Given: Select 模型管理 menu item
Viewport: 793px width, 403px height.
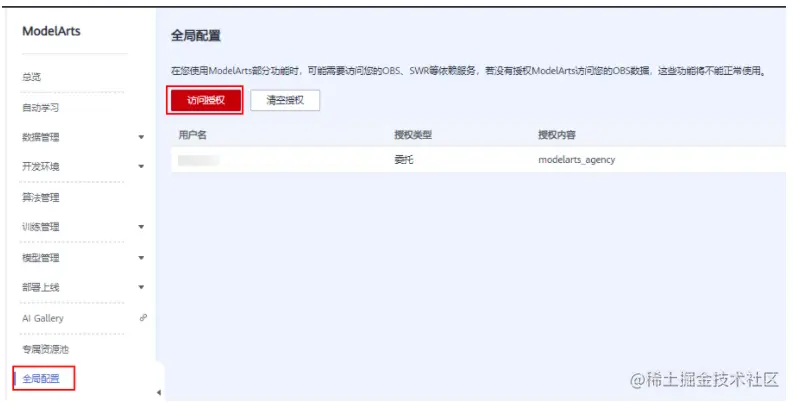Looking at the screenshot, I should [40, 258].
